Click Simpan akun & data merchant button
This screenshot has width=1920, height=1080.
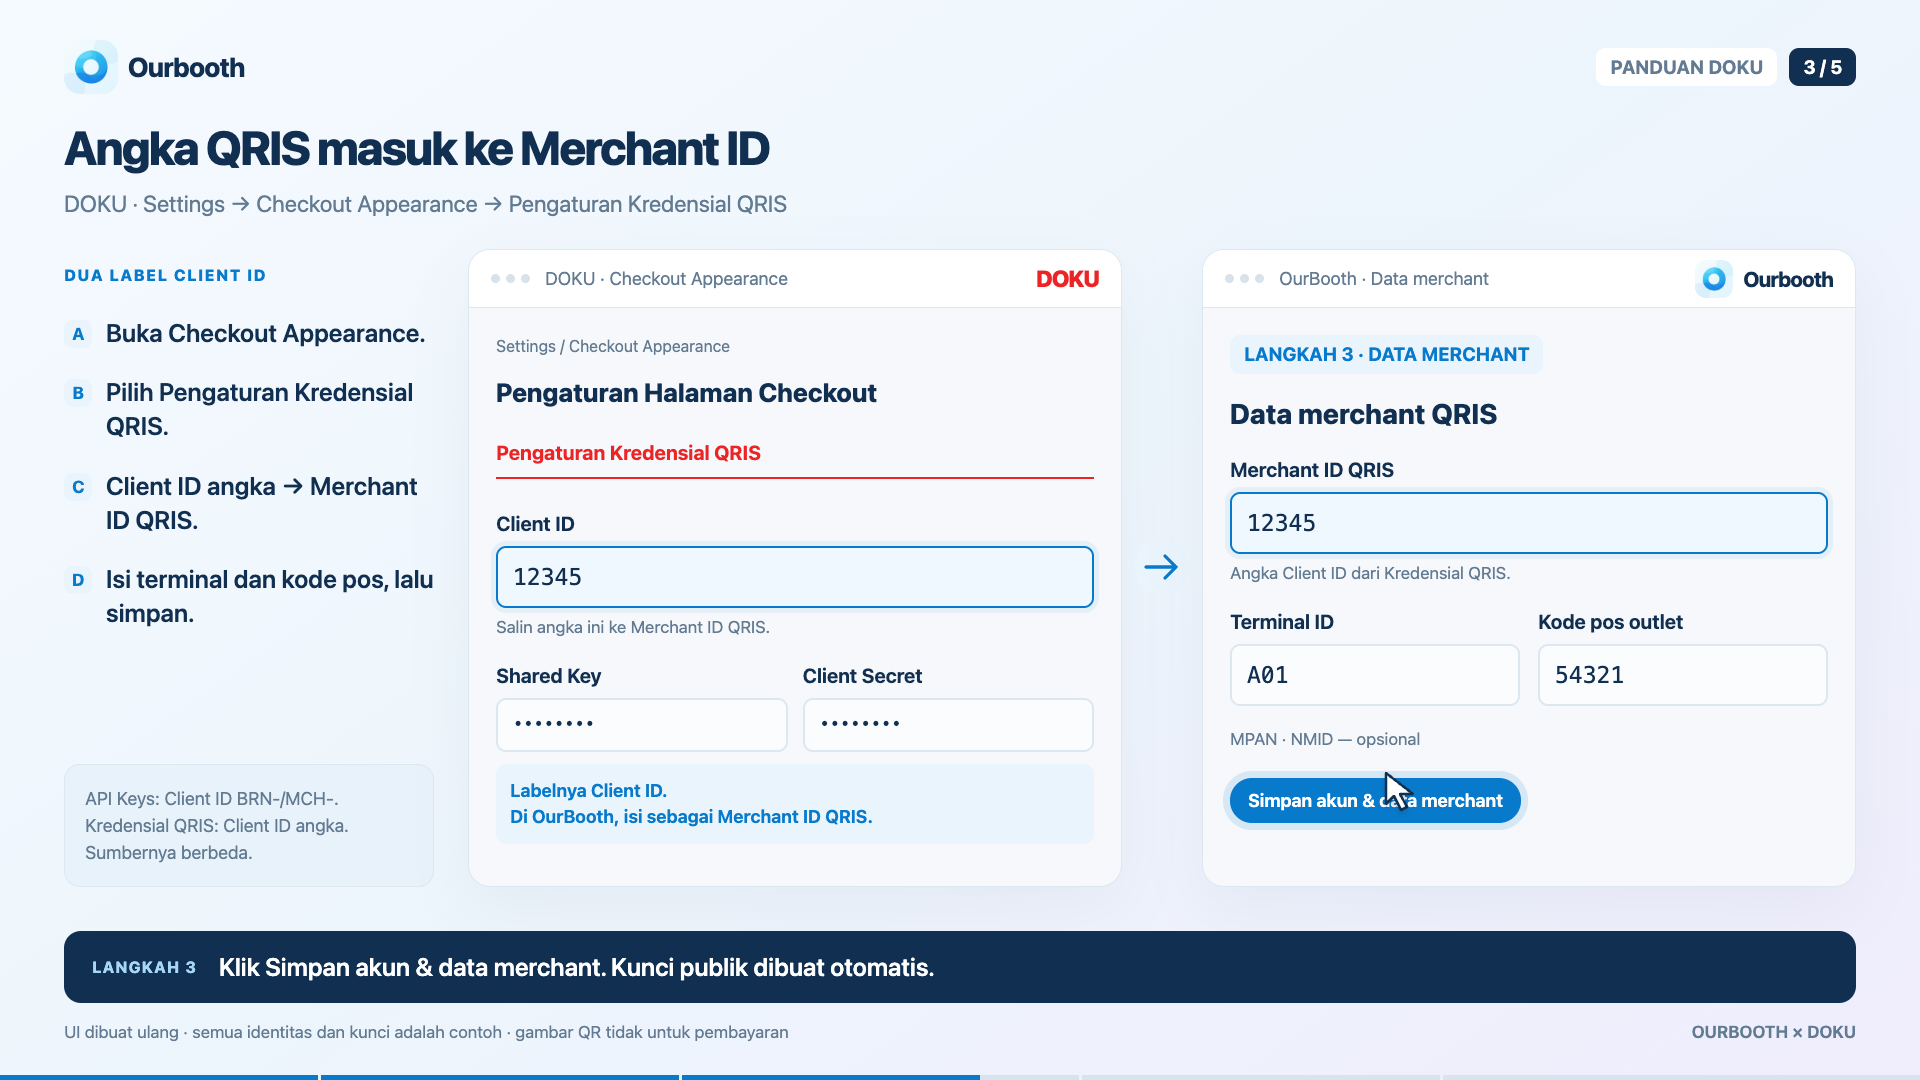click(1375, 801)
